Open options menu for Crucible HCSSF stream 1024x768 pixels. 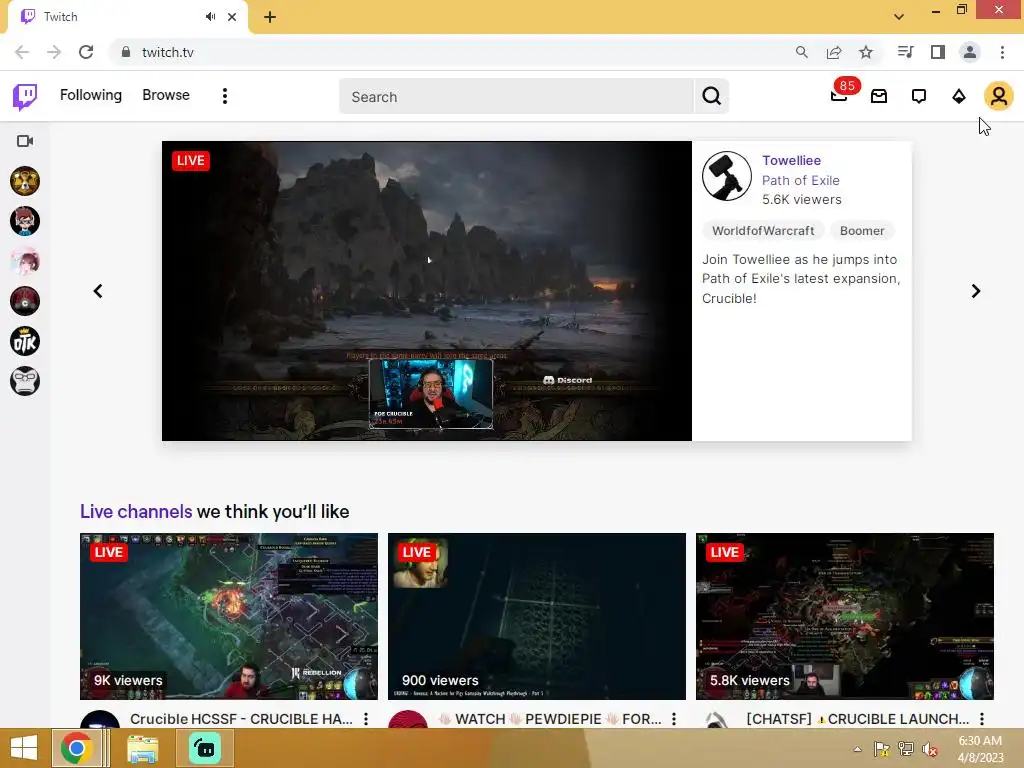point(366,719)
